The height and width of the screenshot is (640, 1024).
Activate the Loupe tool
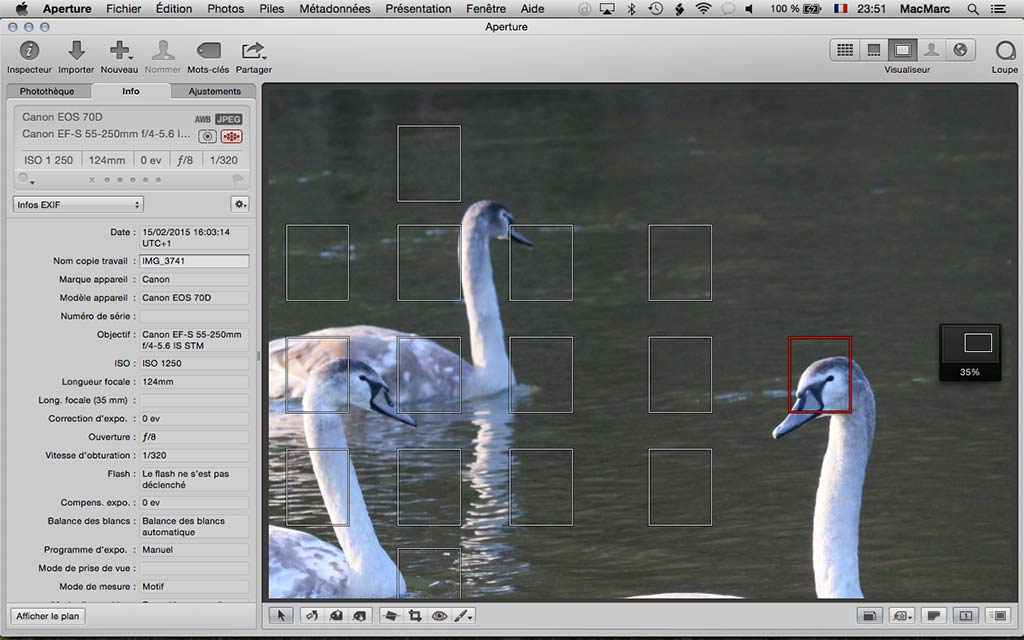pos(1005,50)
